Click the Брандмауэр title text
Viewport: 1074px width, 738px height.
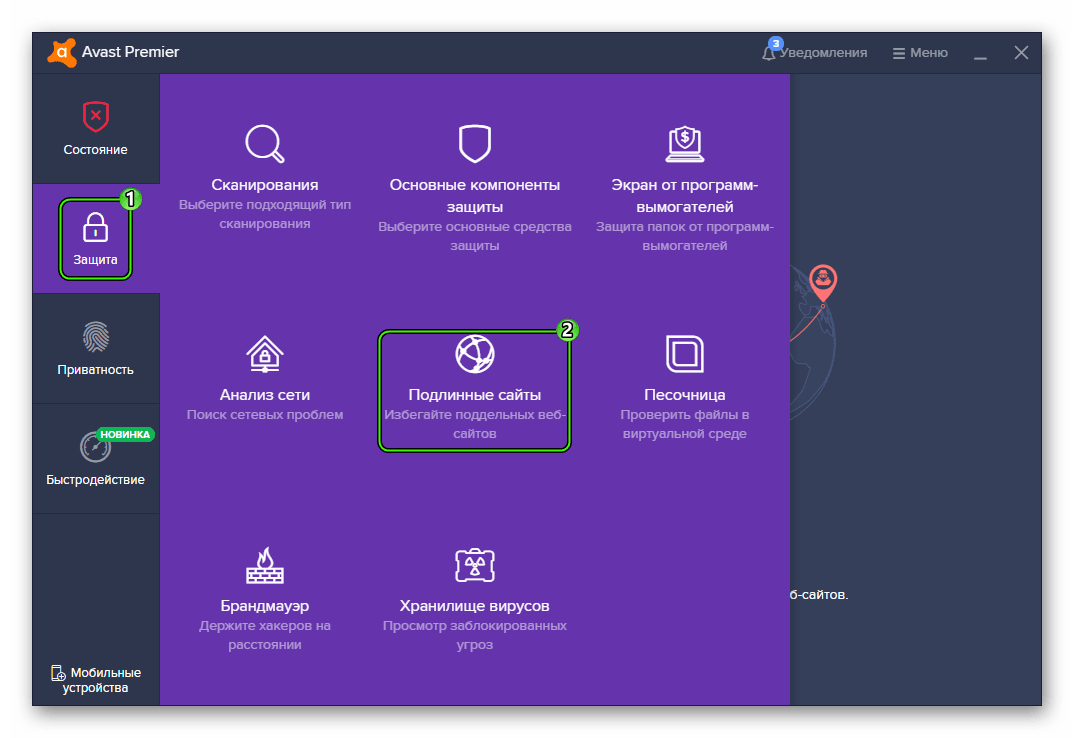coord(265,606)
